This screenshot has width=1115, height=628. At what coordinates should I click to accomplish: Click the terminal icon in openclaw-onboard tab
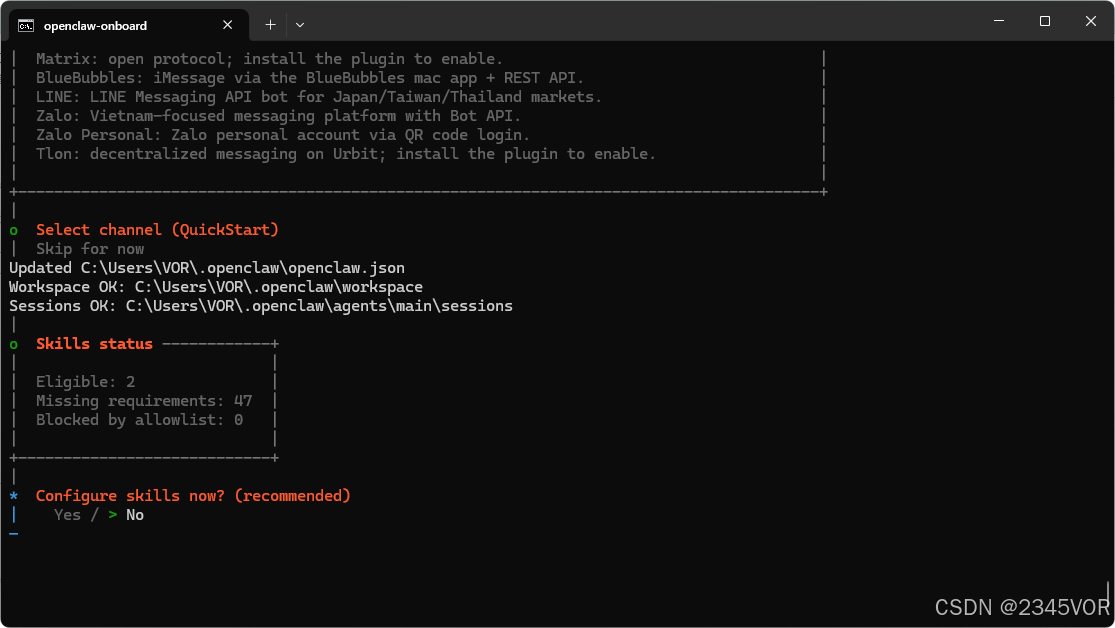(x=26, y=26)
